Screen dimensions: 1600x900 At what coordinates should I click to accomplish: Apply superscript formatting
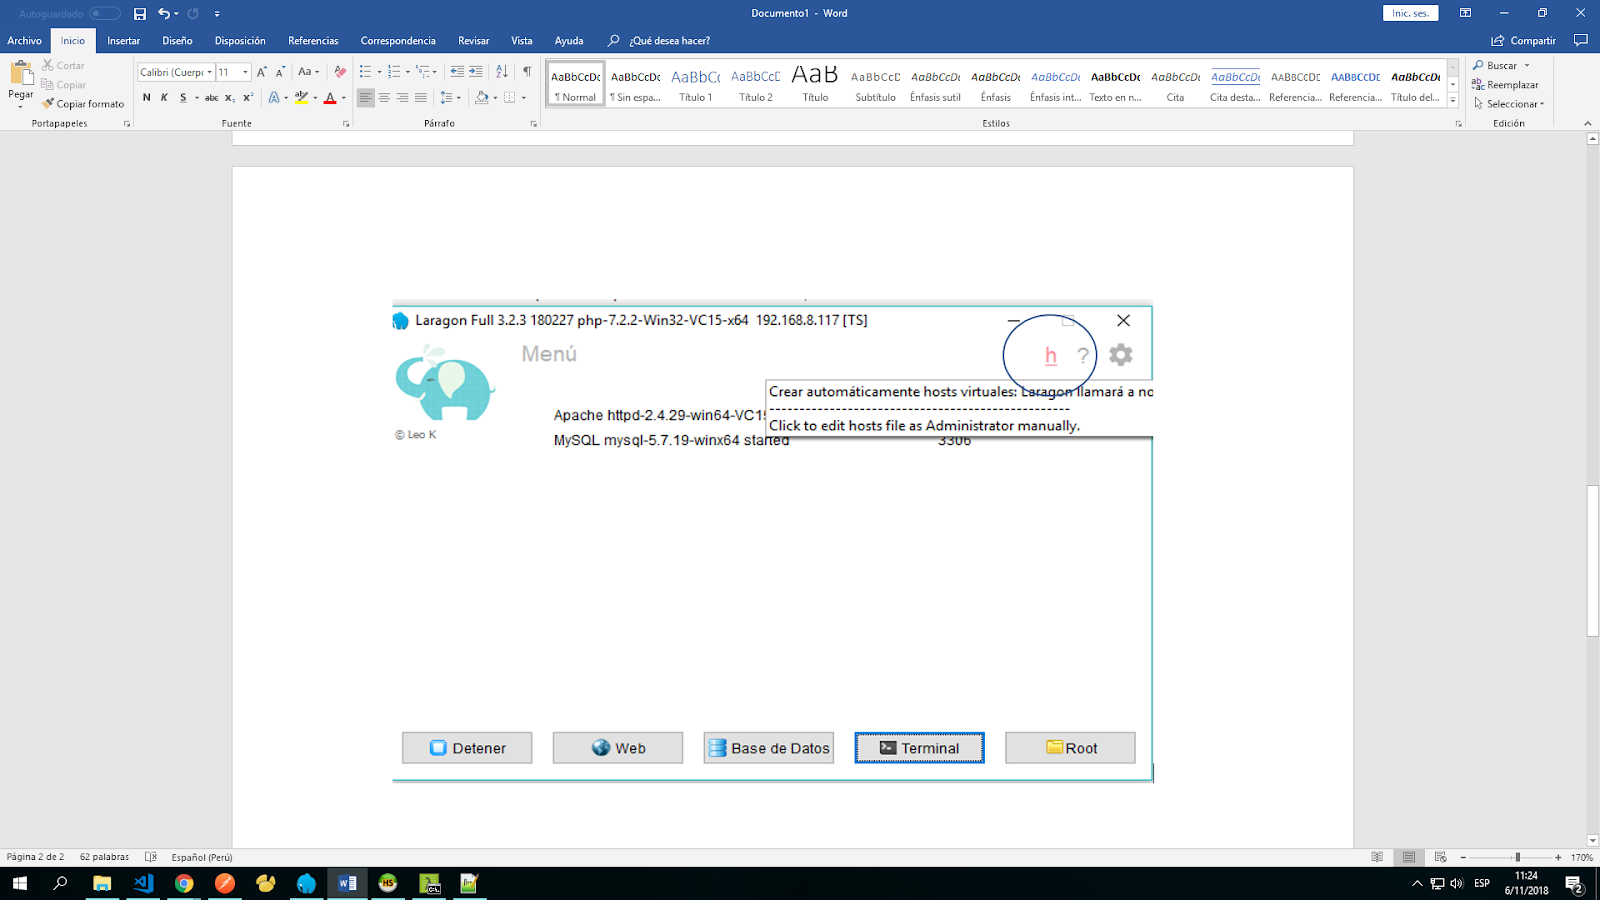[x=248, y=98]
